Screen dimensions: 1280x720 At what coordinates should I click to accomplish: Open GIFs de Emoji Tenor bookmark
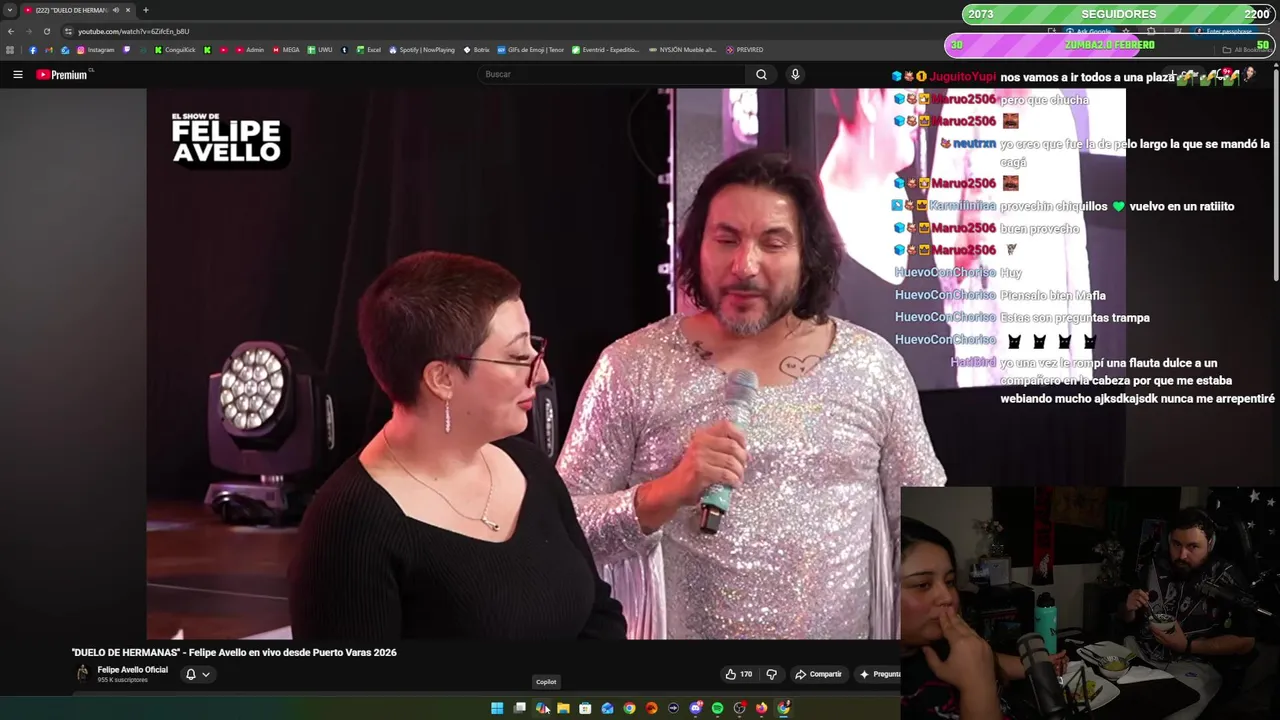click(531, 50)
